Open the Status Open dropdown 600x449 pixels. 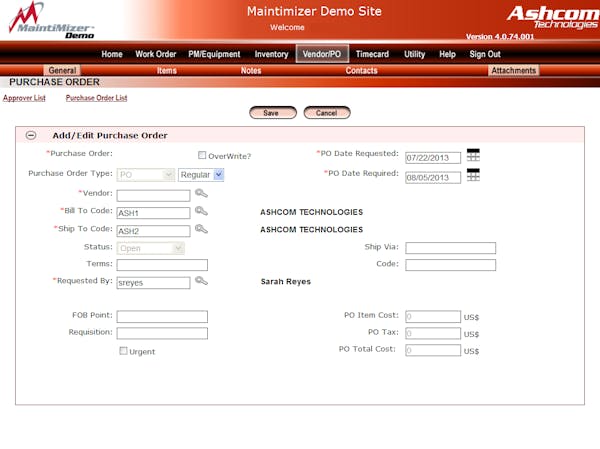pyautogui.click(x=150, y=248)
